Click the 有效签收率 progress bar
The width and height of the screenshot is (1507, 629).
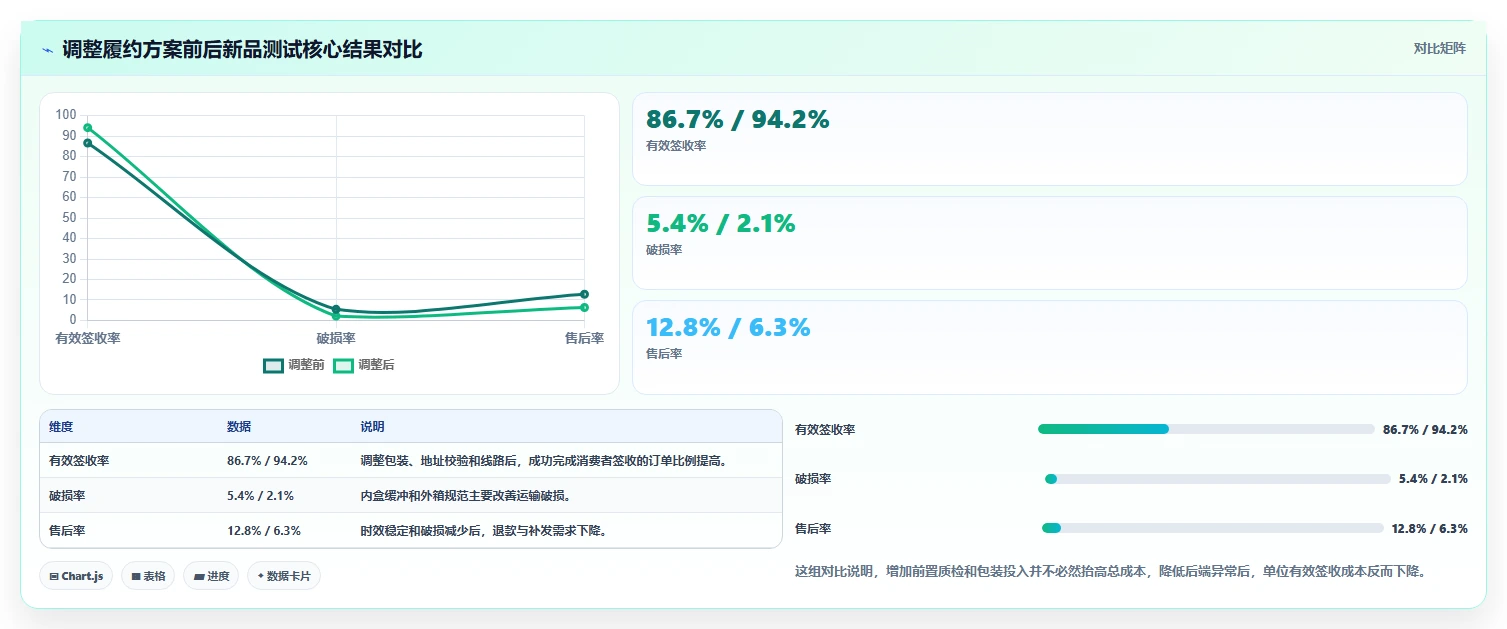pyautogui.click(x=1206, y=429)
